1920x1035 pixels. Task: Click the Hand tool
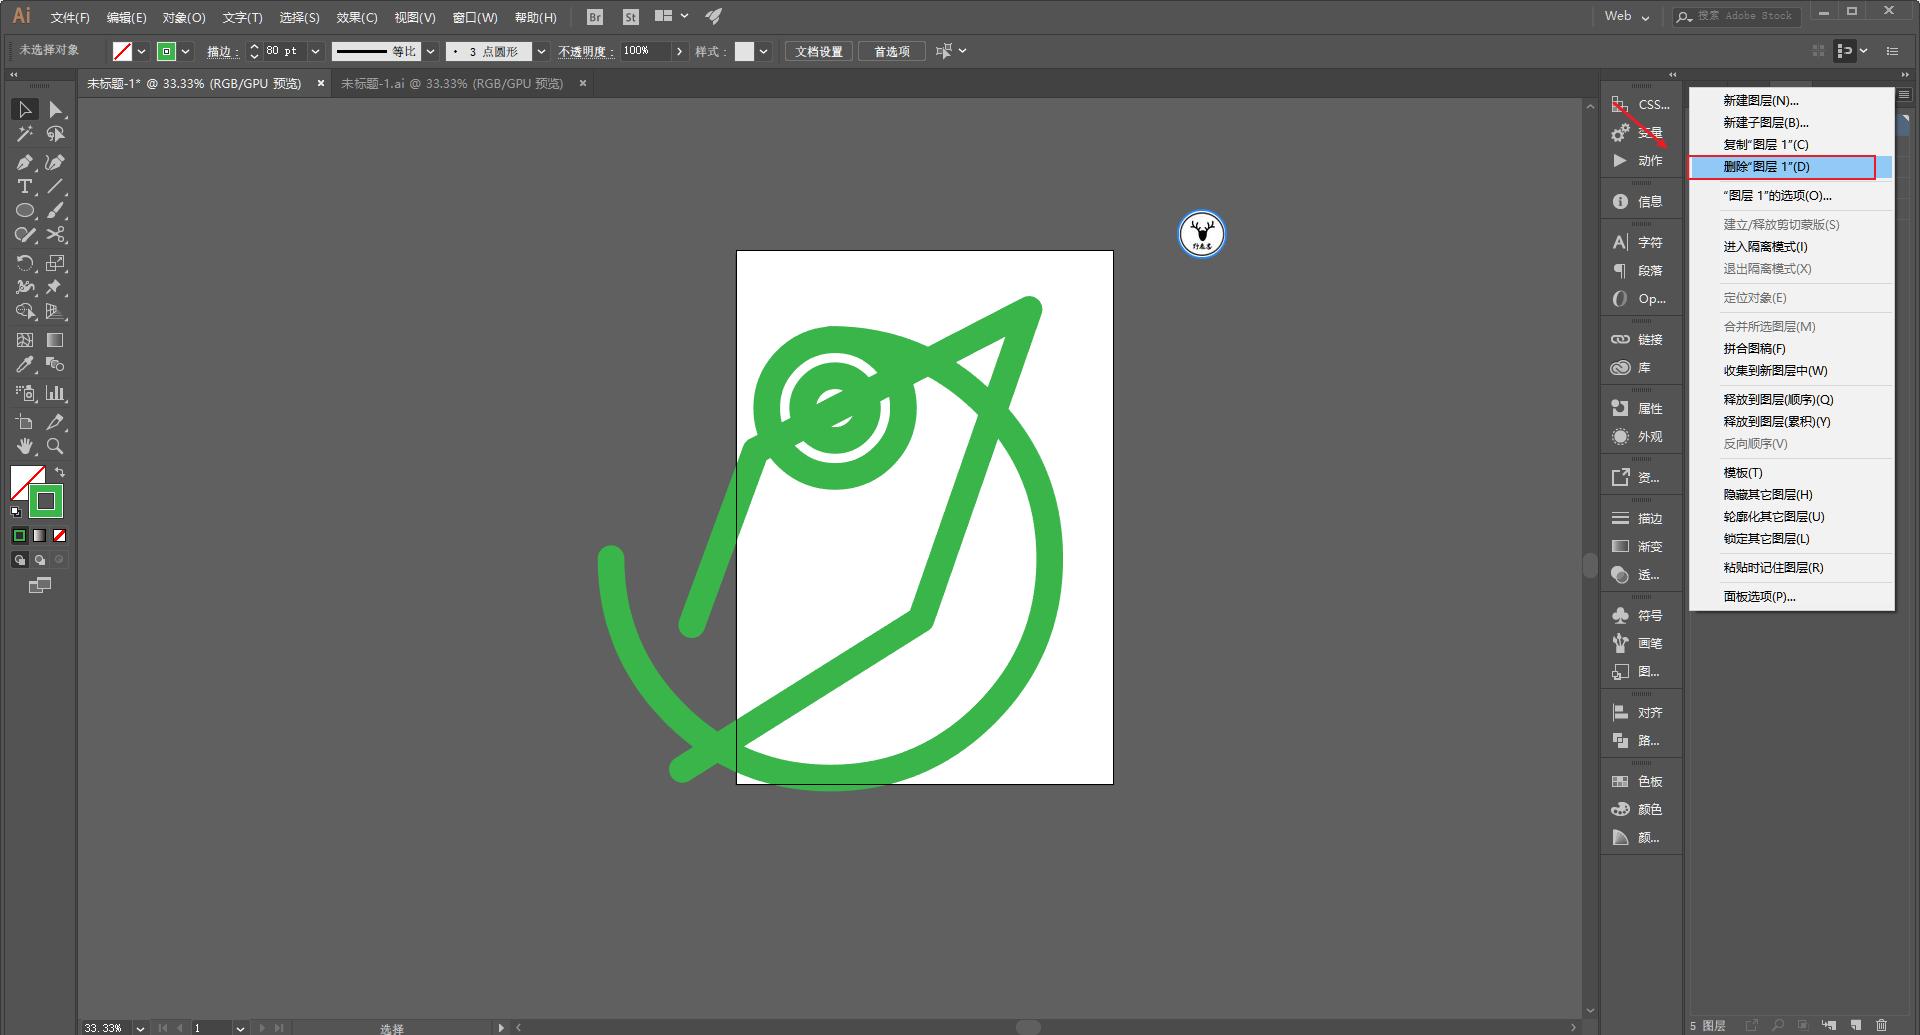(25, 446)
